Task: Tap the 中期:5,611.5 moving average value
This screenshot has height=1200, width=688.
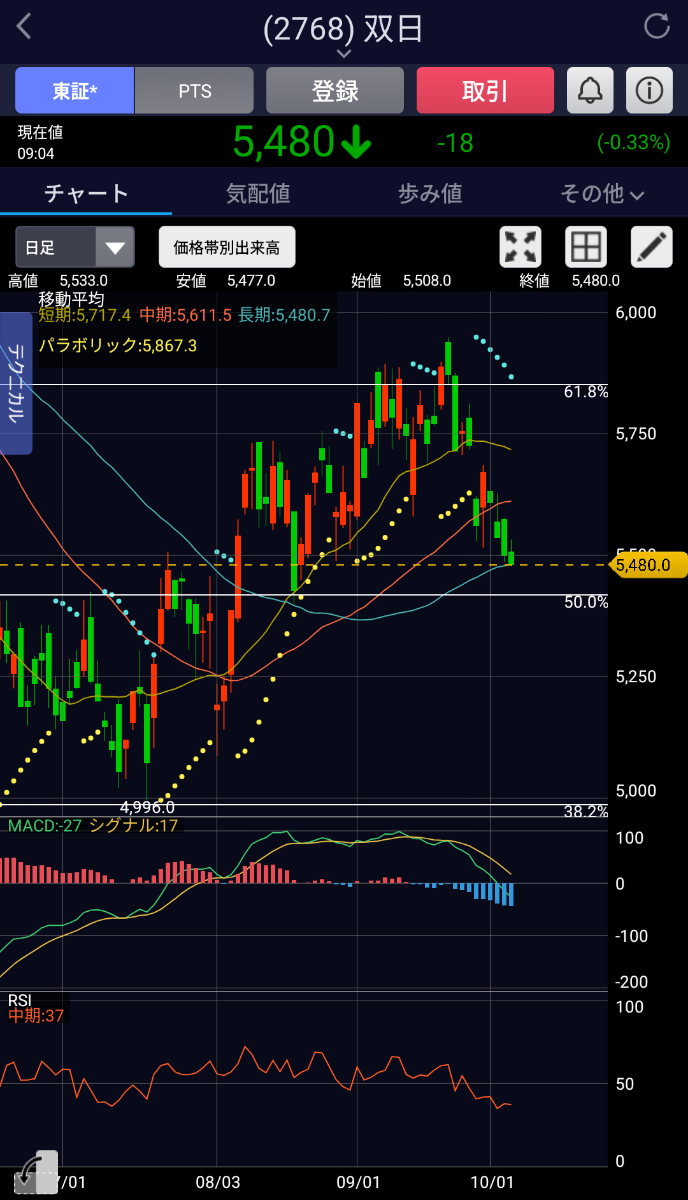Action: [185, 315]
